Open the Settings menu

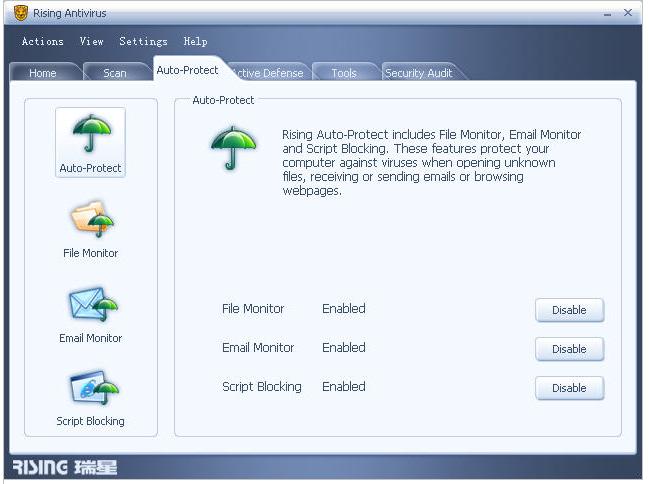click(x=143, y=41)
